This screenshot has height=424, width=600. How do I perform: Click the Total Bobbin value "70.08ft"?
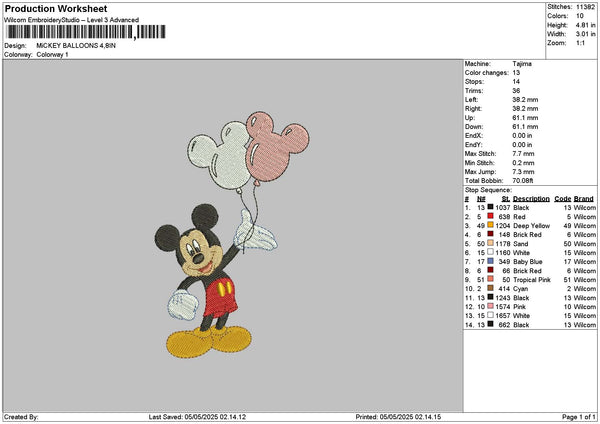click(x=523, y=181)
